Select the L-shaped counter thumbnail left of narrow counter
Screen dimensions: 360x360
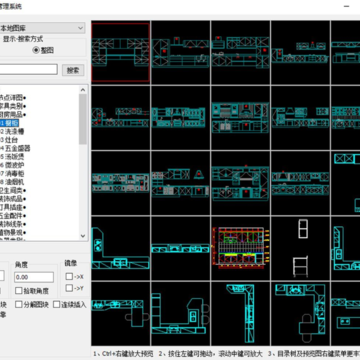pyautogui.click(x=121, y=248)
